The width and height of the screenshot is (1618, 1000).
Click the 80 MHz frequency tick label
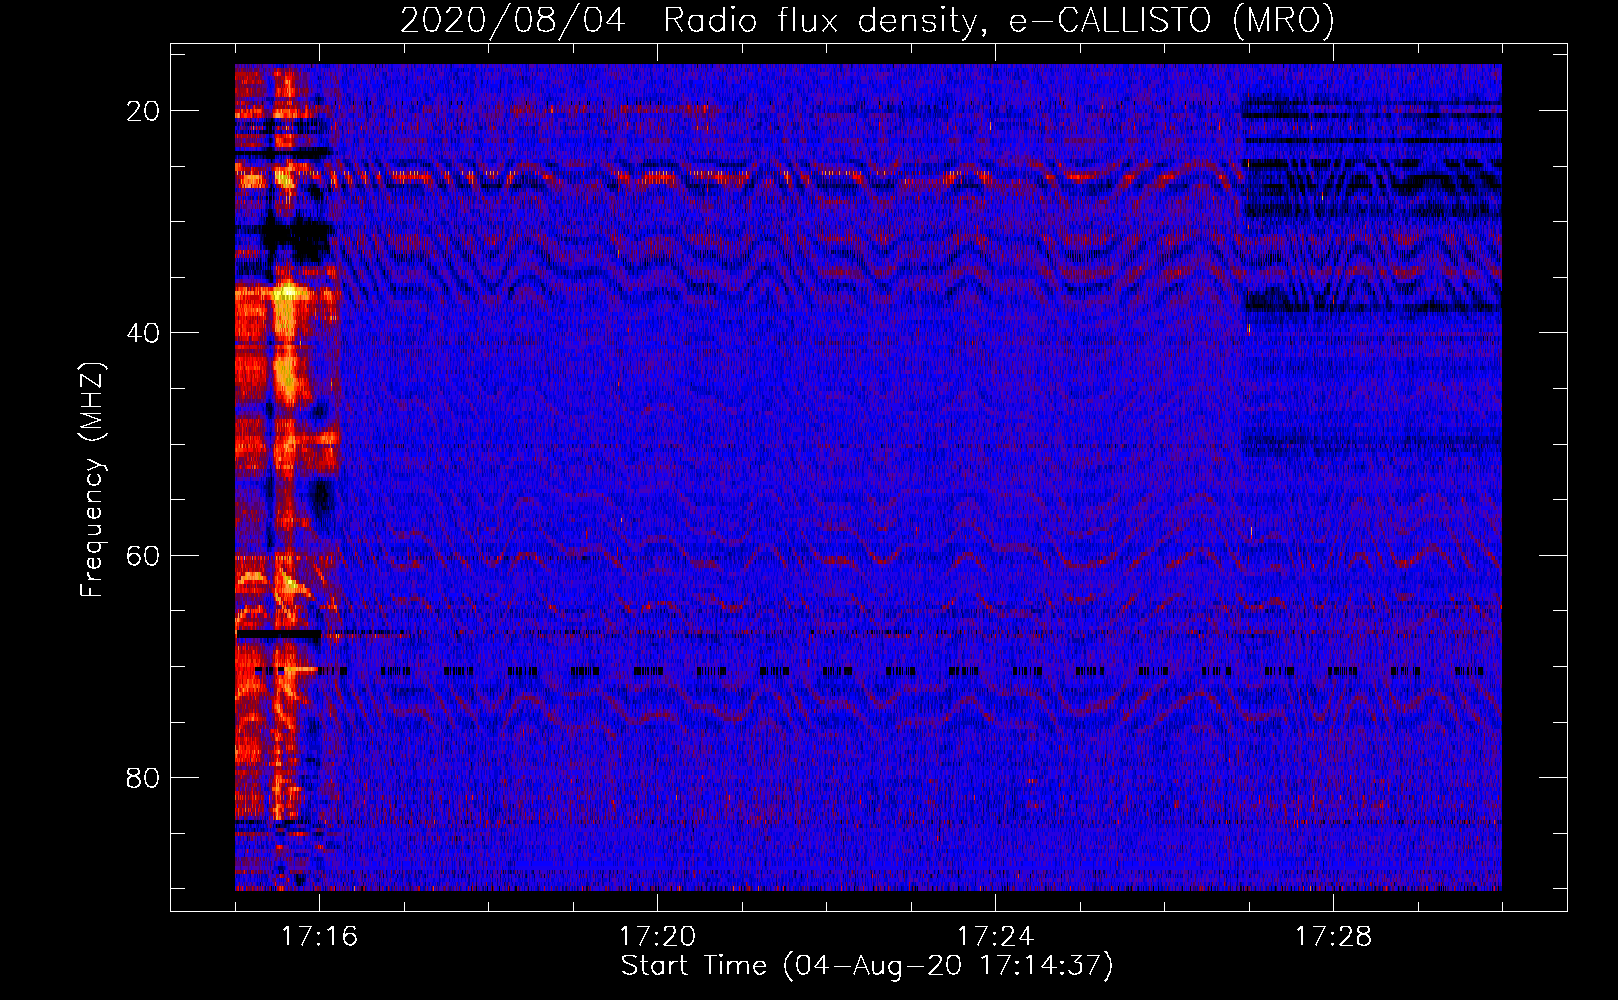pyautogui.click(x=143, y=777)
